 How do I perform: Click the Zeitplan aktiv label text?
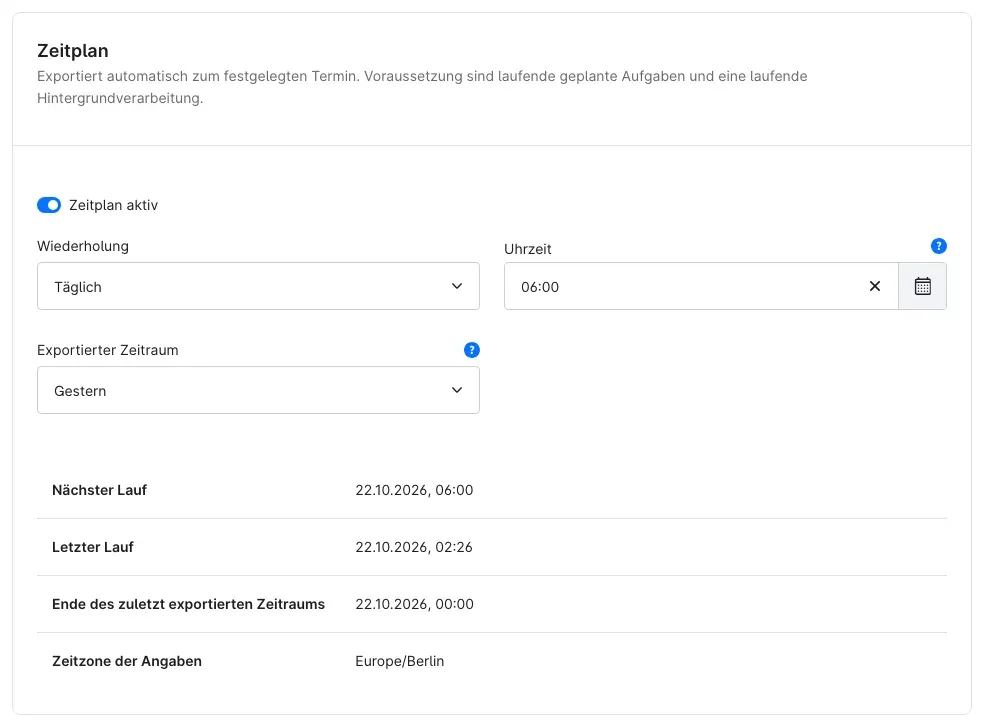pyautogui.click(x=114, y=205)
